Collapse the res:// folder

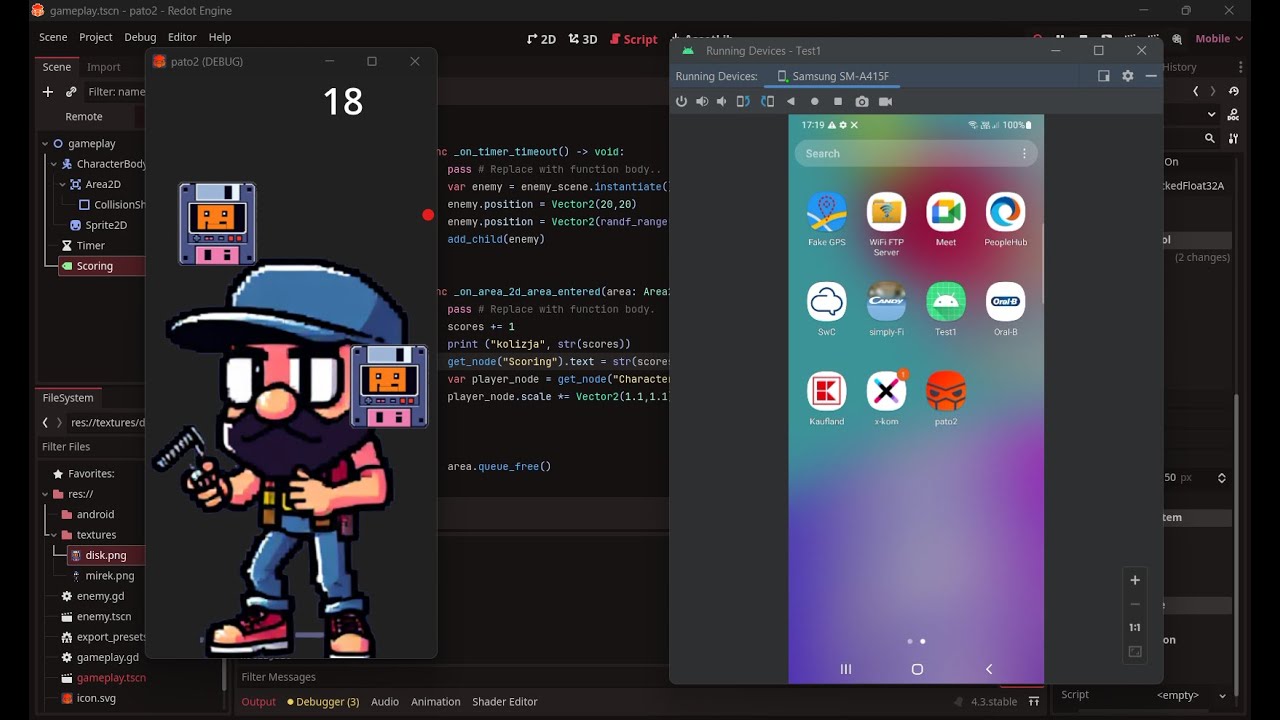coord(45,494)
